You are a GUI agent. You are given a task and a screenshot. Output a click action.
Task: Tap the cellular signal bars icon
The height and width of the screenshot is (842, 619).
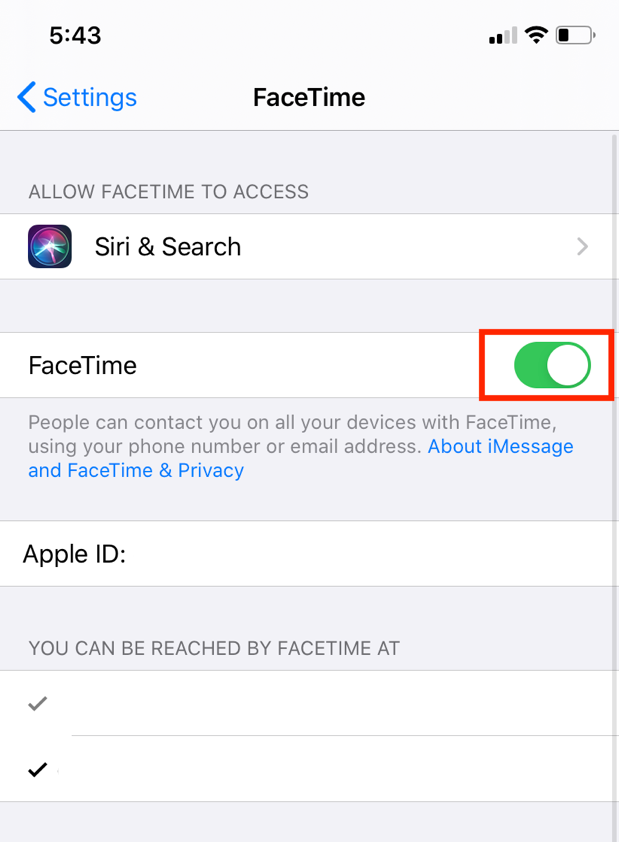click(x=502, y=37)
